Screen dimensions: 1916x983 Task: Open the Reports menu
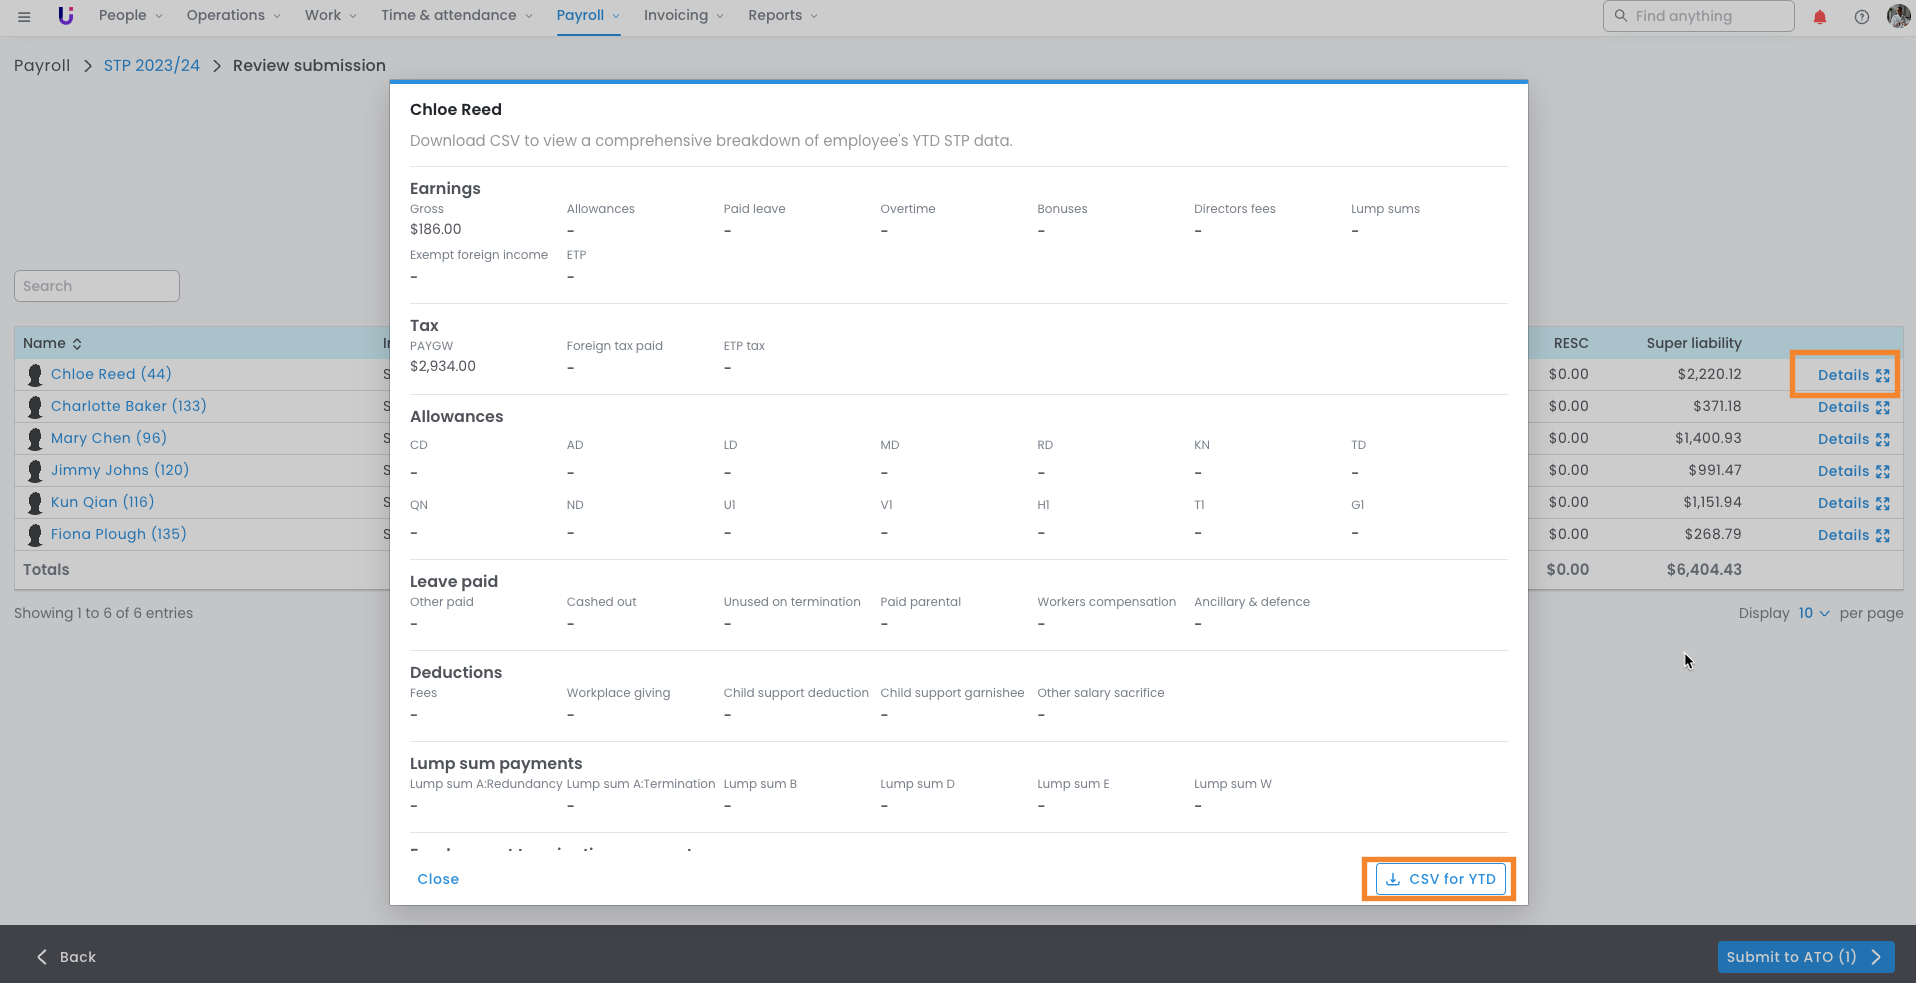(782, 16)
